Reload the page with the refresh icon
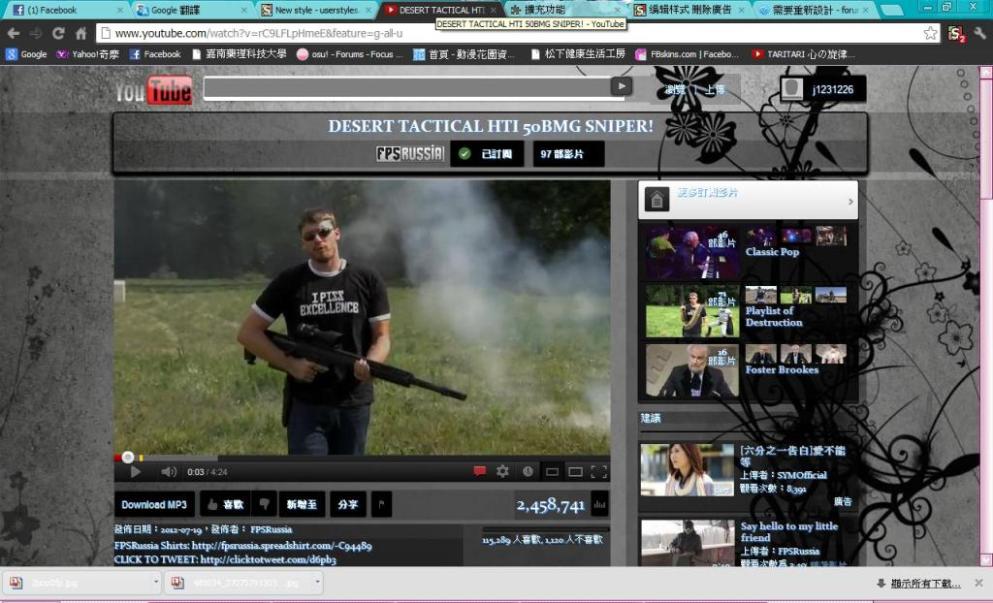Image resolution: width=993 pixels, height=603 pixels. [x=58, y=33]
